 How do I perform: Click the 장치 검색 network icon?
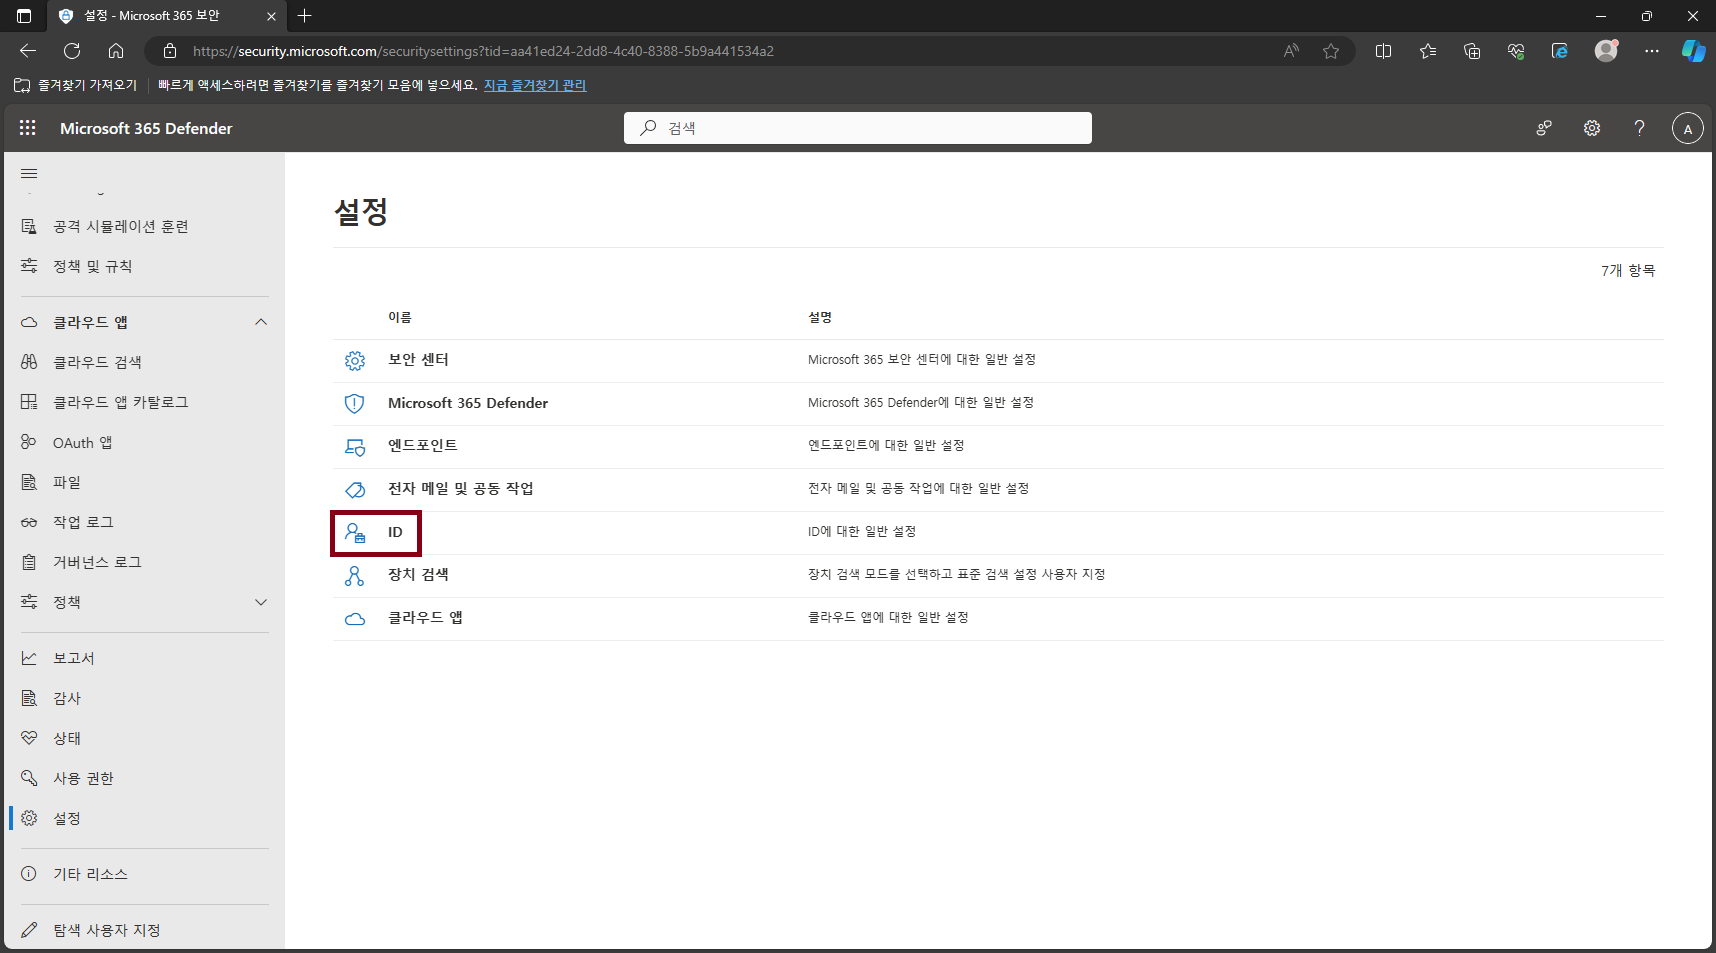click(355, 576)
